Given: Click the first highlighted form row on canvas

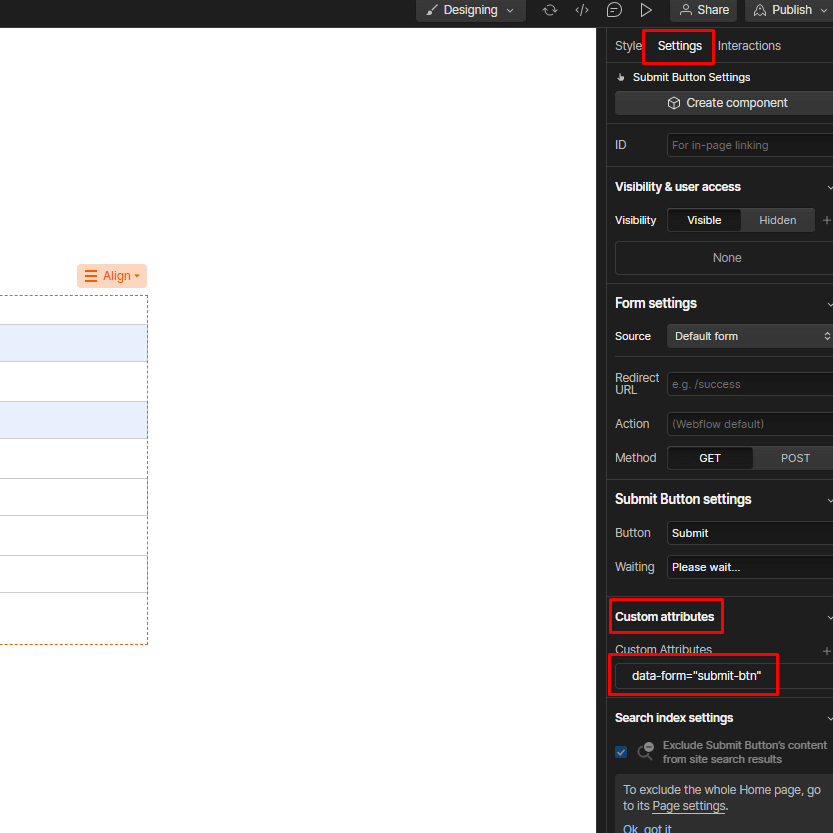Looking at the screenshot, I should pos(73,343).
